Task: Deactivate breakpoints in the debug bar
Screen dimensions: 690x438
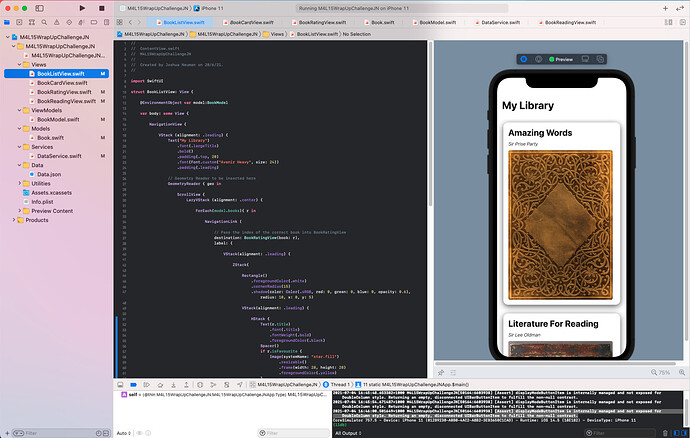Action: [x=133, y=384]
